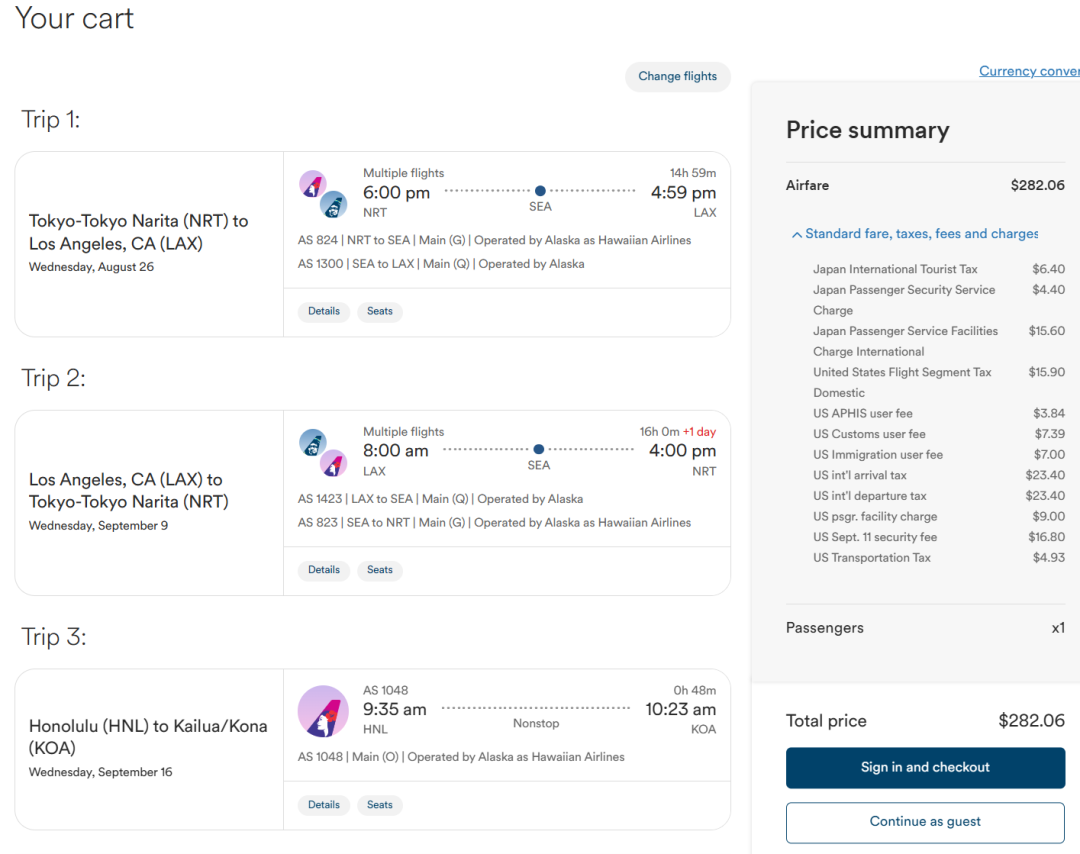
Task: Click Sign in and checkout
Action: (x=925, y=768)
